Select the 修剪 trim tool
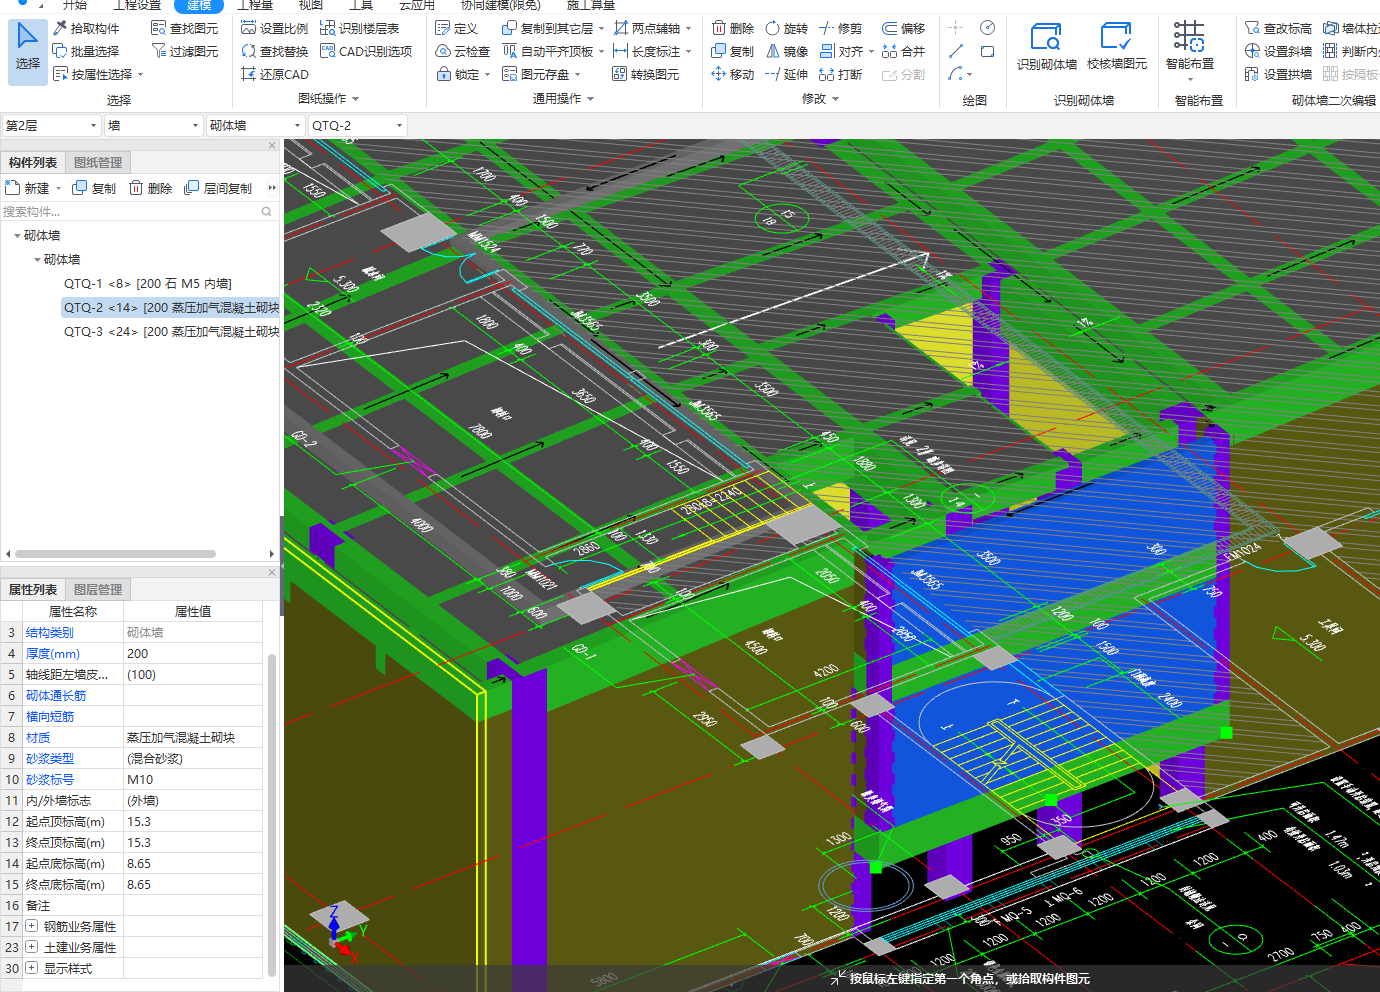The image size is (1380, 992). click(840, 28)
